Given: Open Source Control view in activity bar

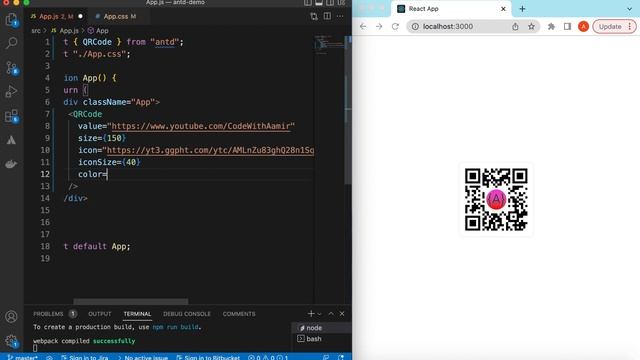Looking at the screenshot, I should (x=11, y=68).
